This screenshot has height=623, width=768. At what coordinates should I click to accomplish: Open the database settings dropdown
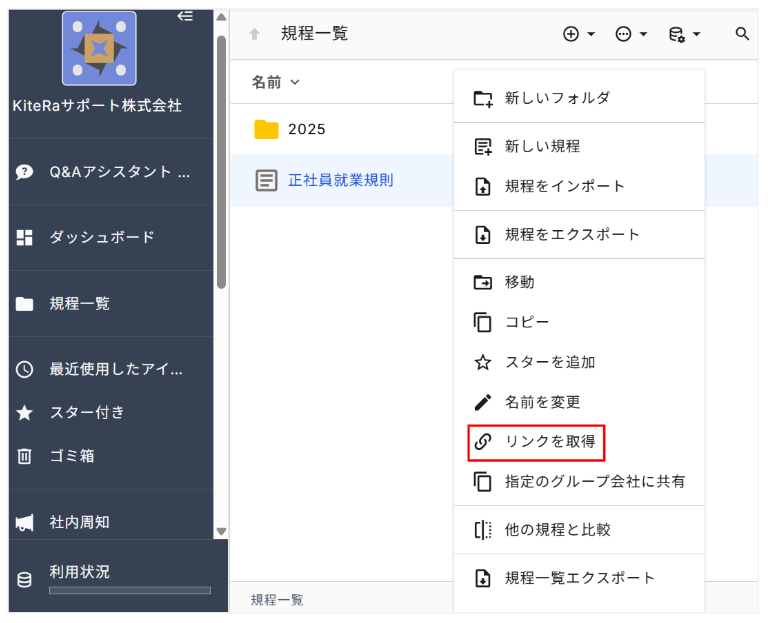pos(684,34)
